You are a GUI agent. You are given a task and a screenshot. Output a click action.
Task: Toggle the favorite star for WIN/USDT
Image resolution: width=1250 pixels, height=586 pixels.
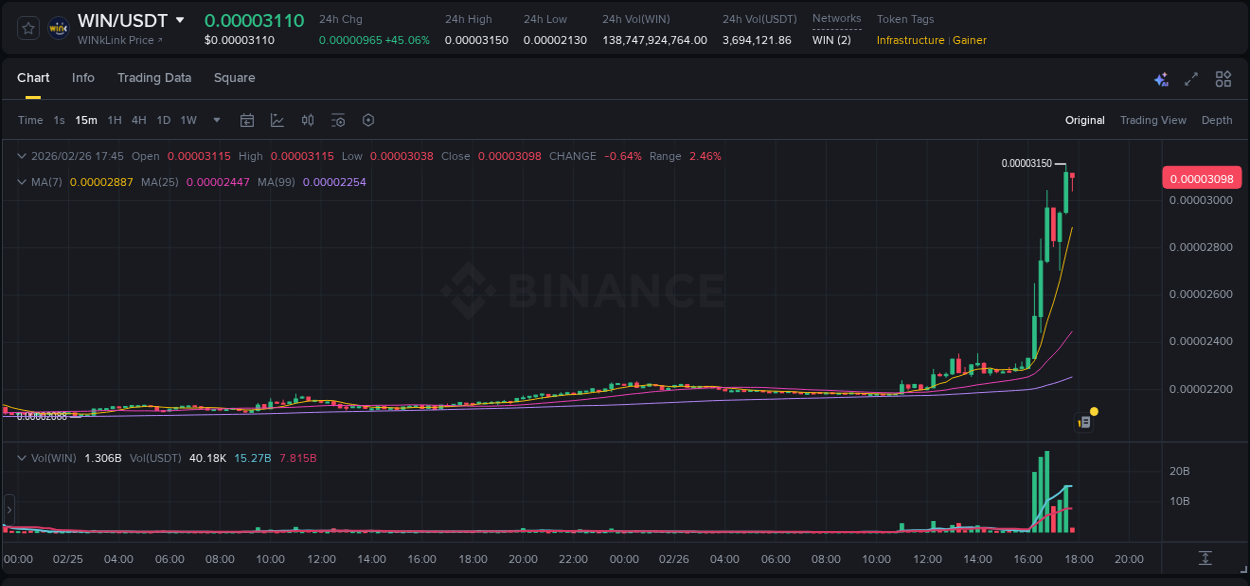[x=27, y=28]
